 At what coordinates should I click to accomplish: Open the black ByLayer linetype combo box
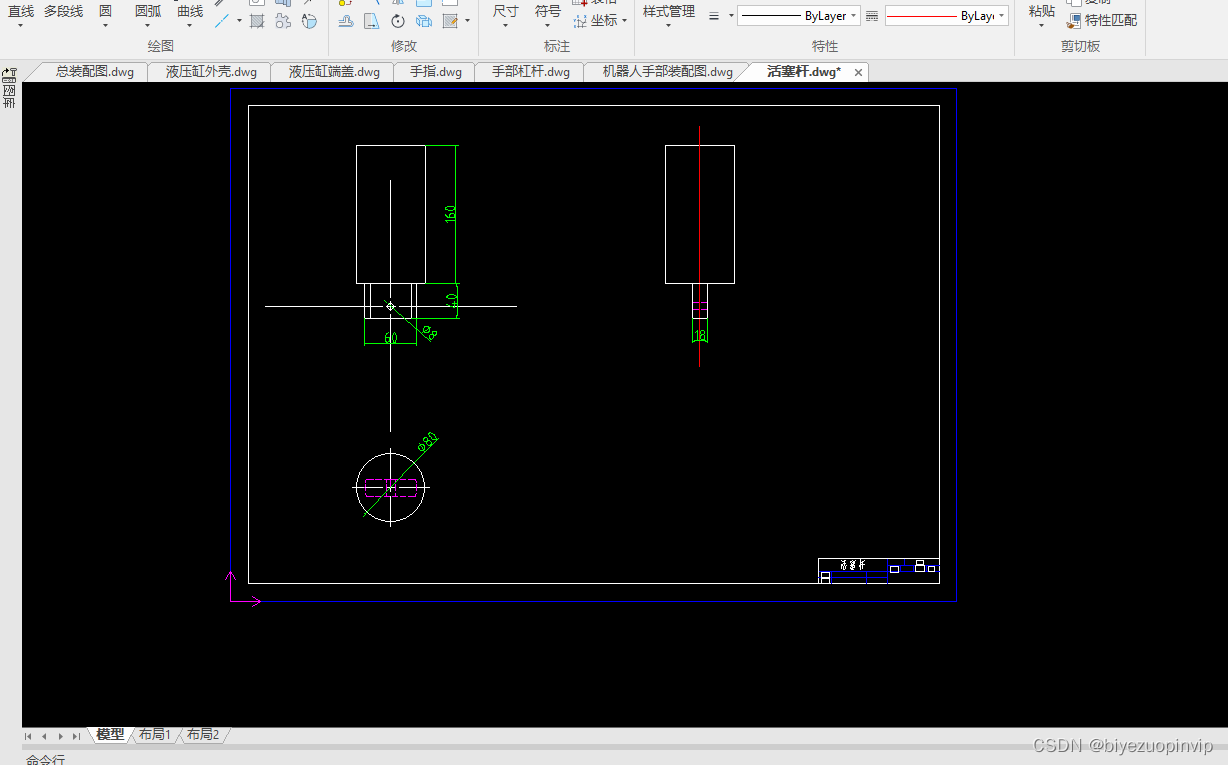pos(799,16)
